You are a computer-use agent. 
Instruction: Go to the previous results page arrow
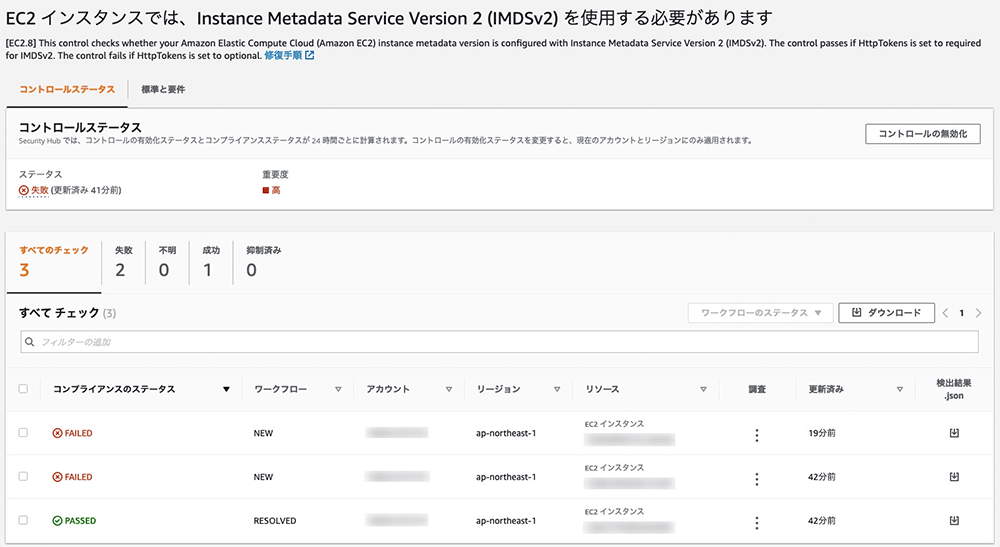click(x=945, y=313)
